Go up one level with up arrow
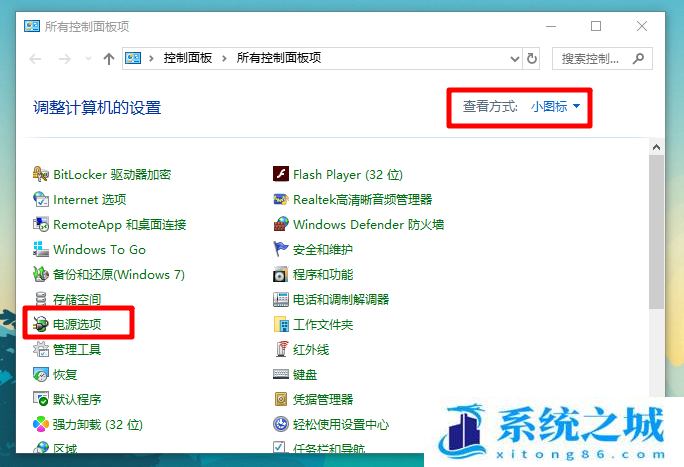The image size is (684, 467). pos(109,58)
